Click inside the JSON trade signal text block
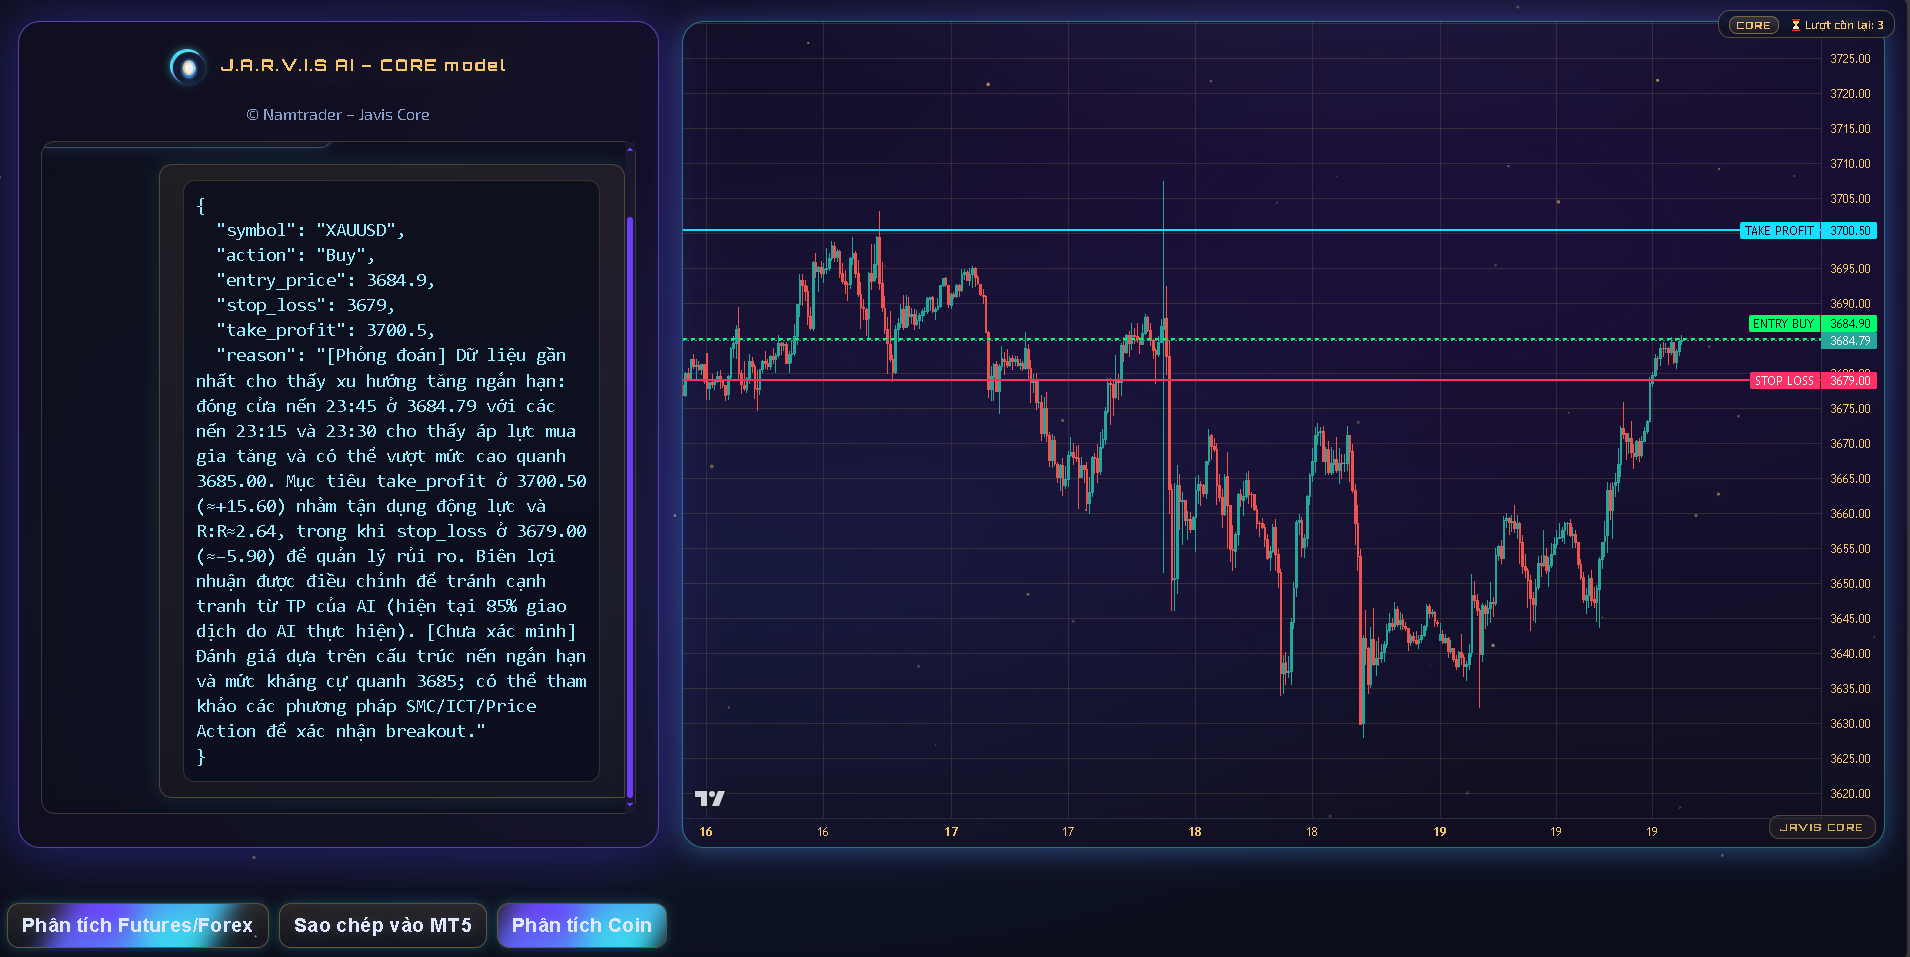 coord(391,480)
